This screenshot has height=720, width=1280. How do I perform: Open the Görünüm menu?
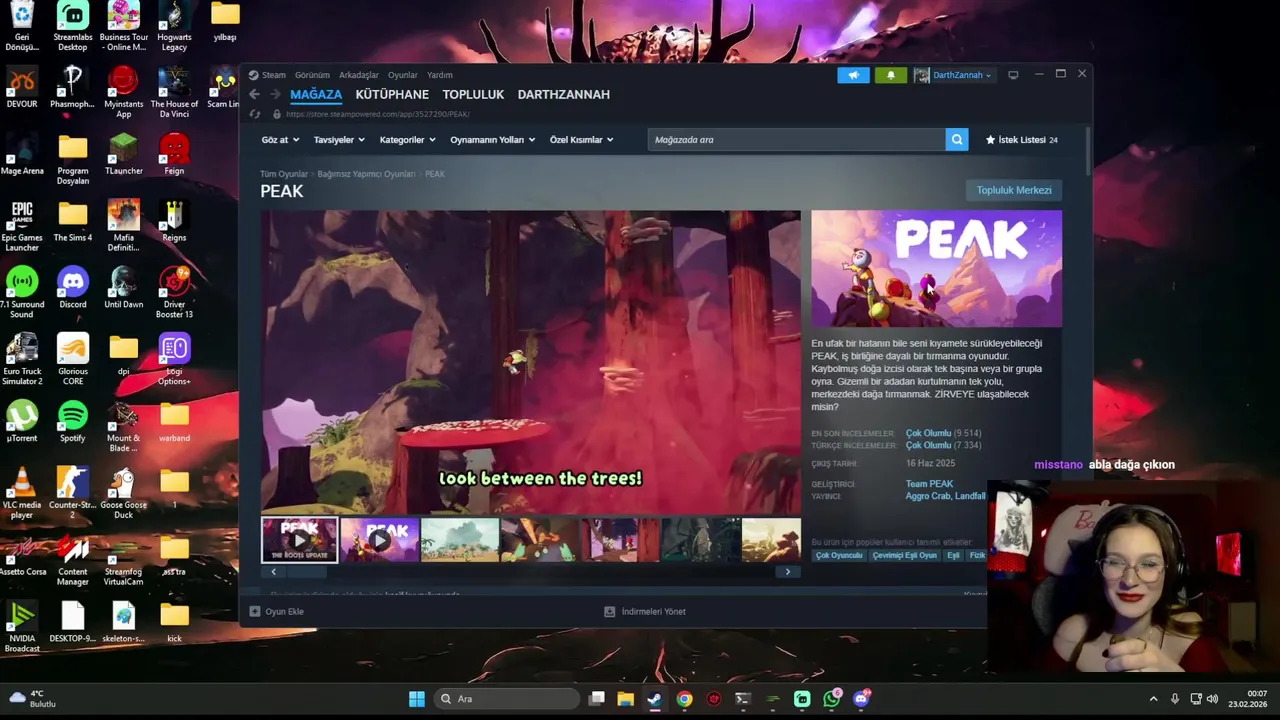[312, 75]
